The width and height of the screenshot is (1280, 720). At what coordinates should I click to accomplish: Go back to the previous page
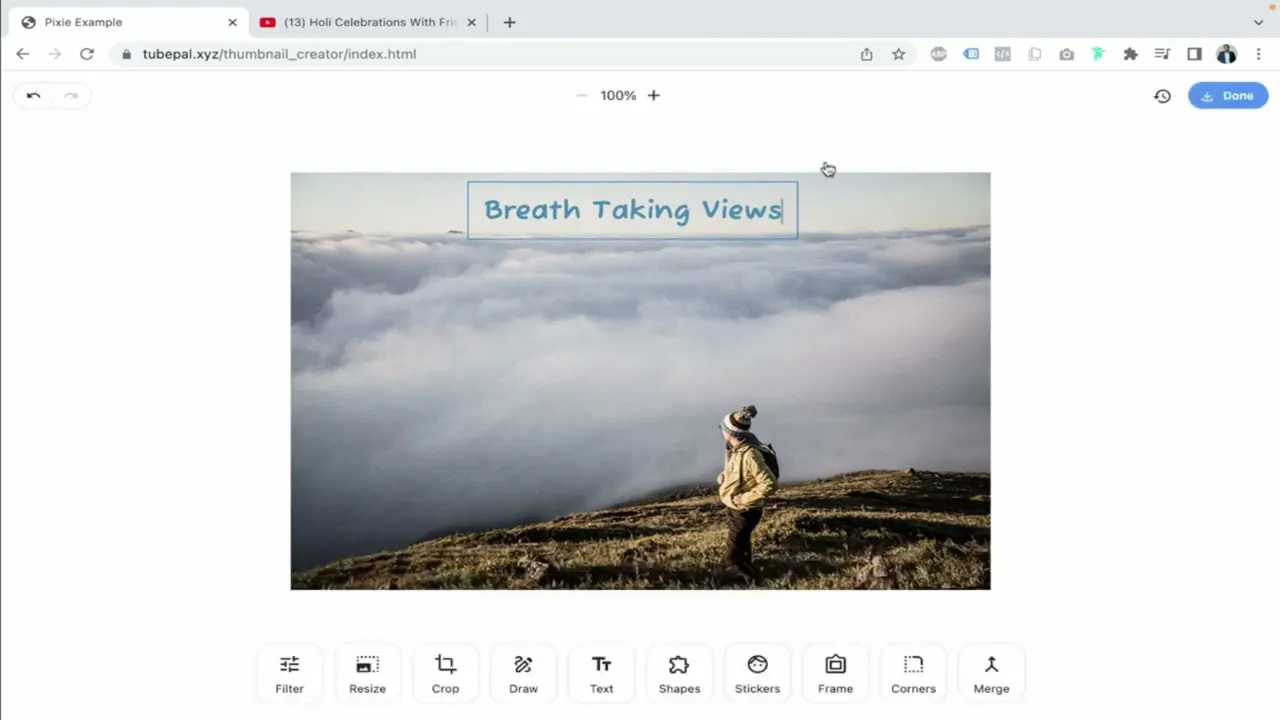click(x=23, y=54)
